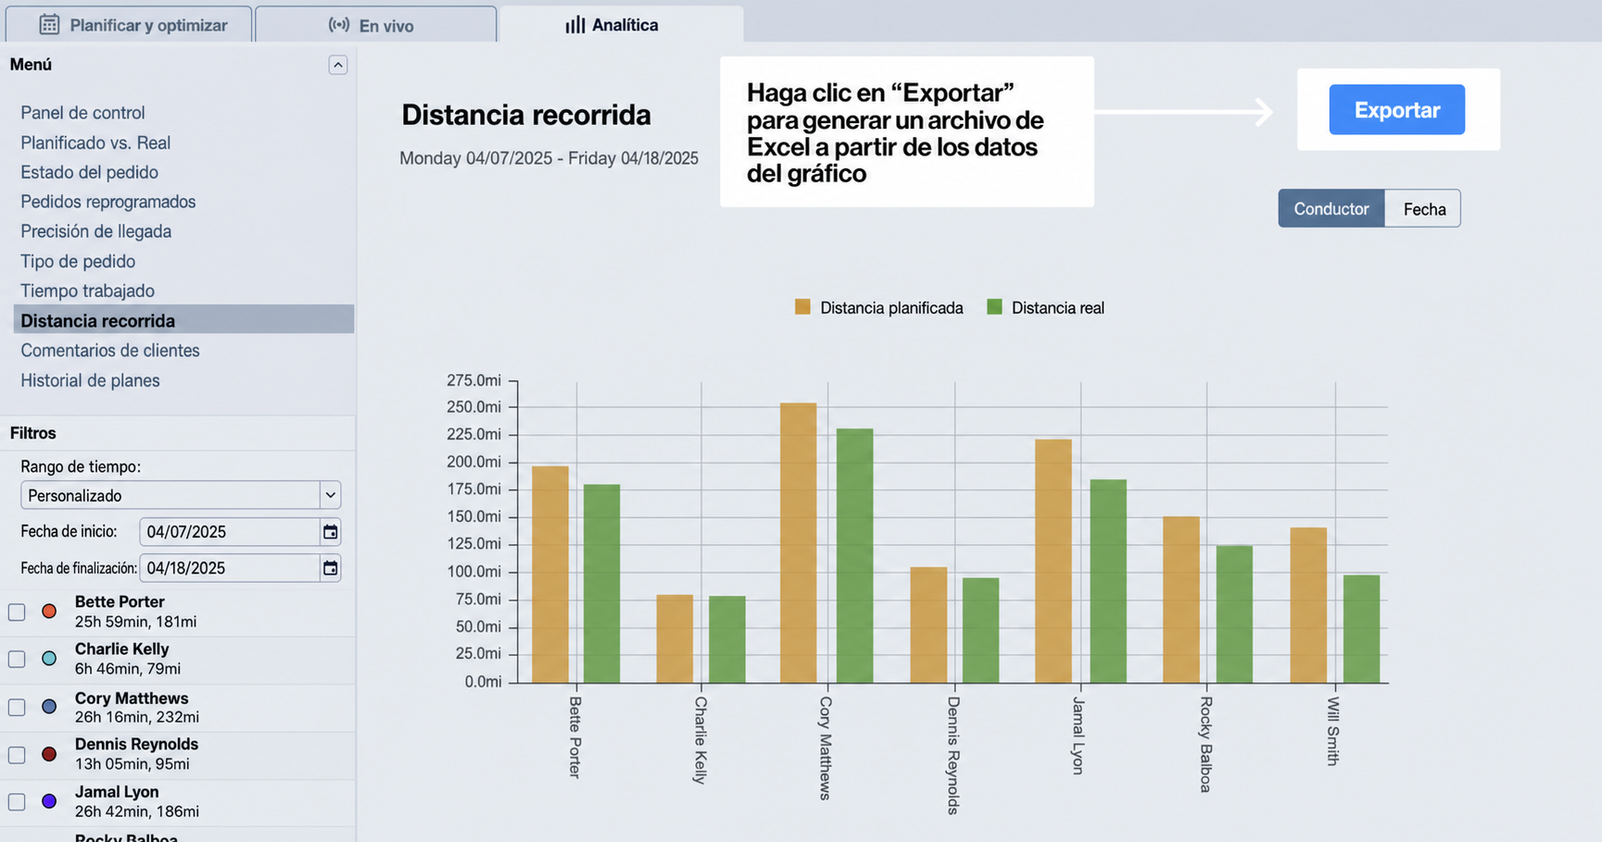Check the Dennis Reynolds driver checkbox
Viewport: 1602px width, 842px height.
(x=17, y=755)
